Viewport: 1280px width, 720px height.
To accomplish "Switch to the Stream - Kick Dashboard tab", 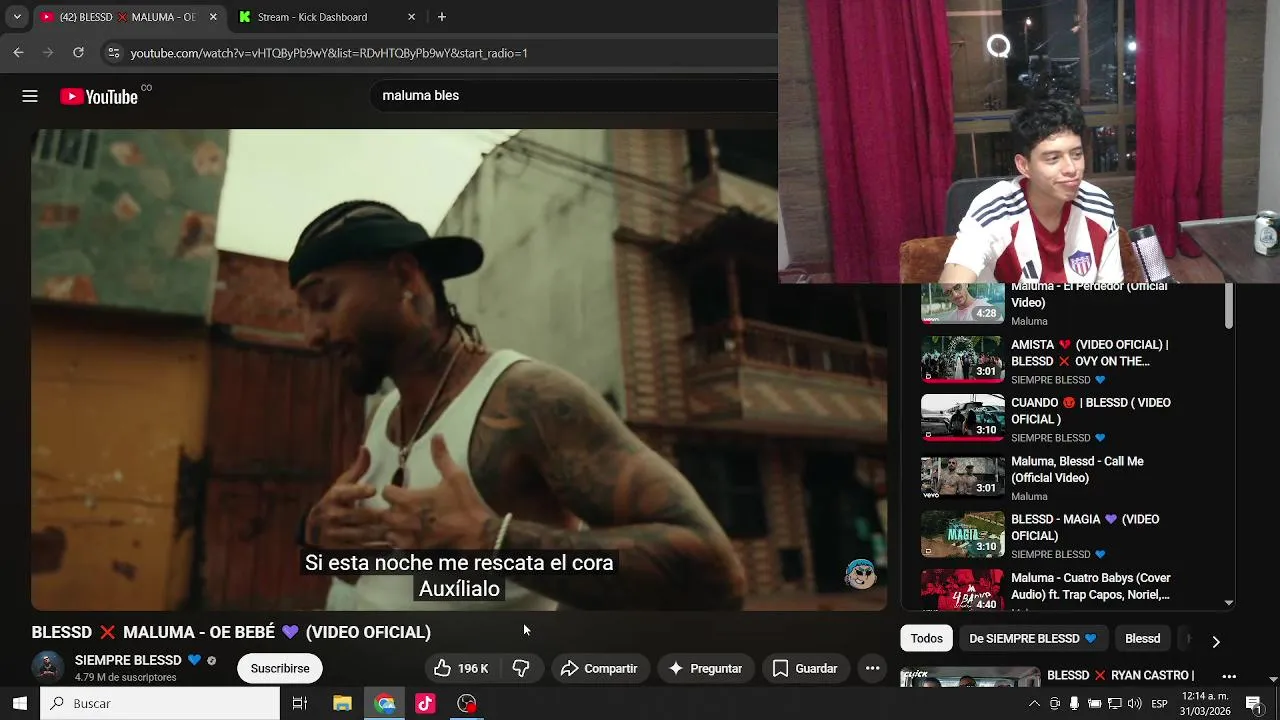I will 327,17.
